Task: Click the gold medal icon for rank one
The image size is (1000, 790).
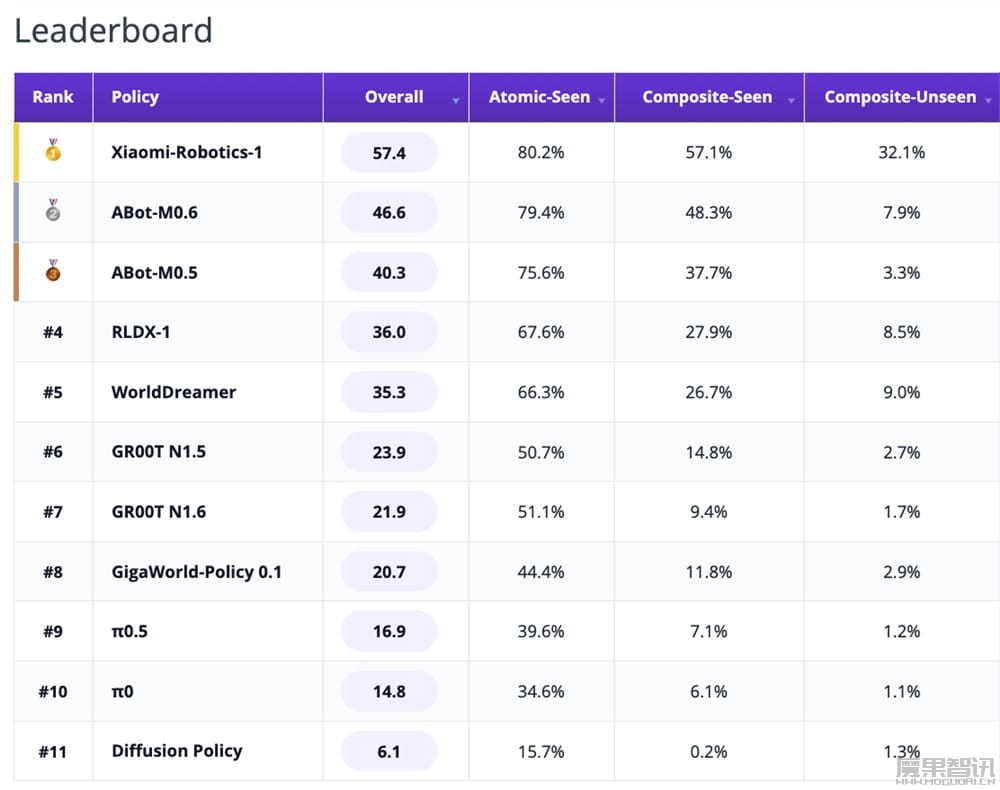Action: (x=53, y=150)
